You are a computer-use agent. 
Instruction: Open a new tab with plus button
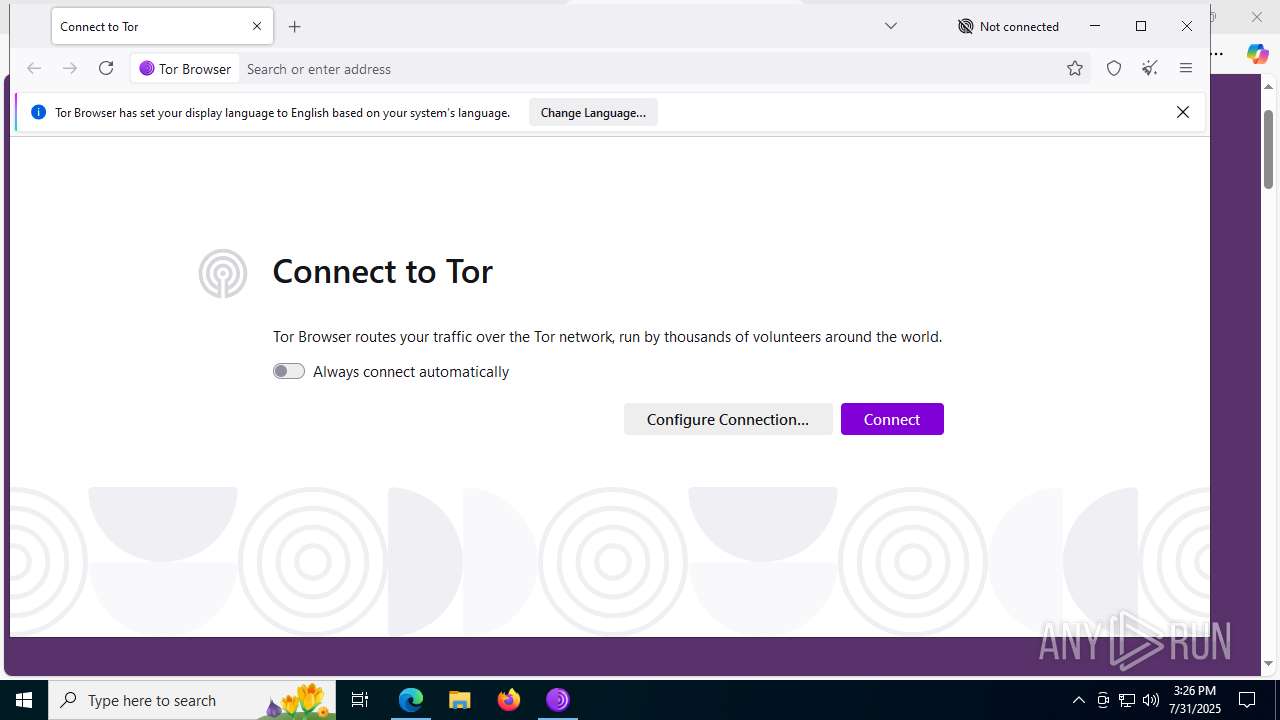click(294, 27)
